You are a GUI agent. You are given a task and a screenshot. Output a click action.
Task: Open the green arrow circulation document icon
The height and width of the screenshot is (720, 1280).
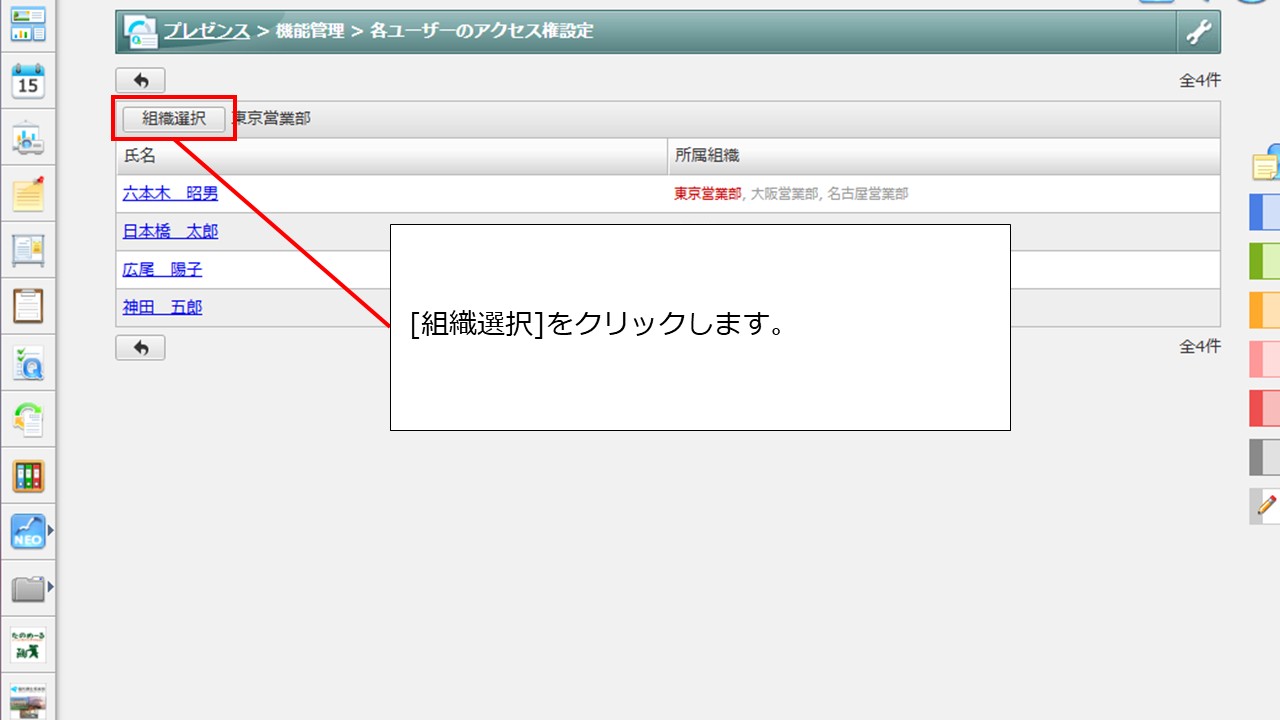(28, 420)
